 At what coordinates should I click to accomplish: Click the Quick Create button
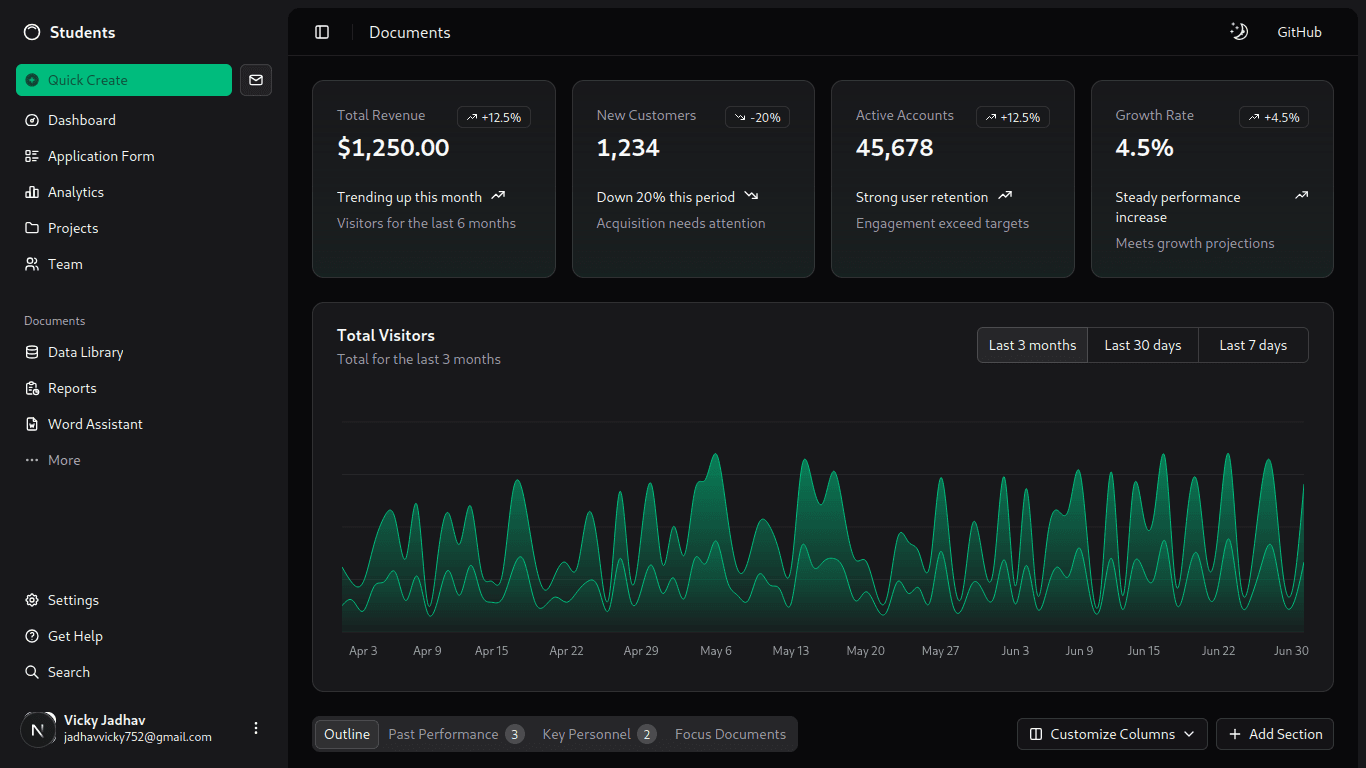click(x=124, y=80)
